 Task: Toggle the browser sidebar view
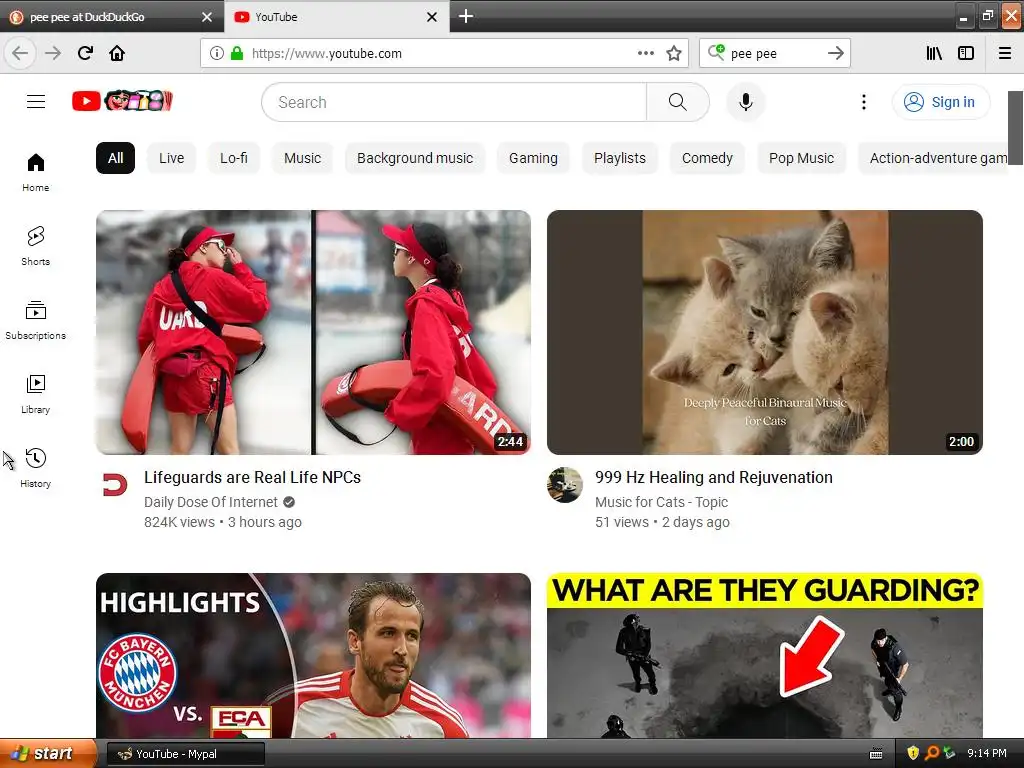[x=966, y=54]
